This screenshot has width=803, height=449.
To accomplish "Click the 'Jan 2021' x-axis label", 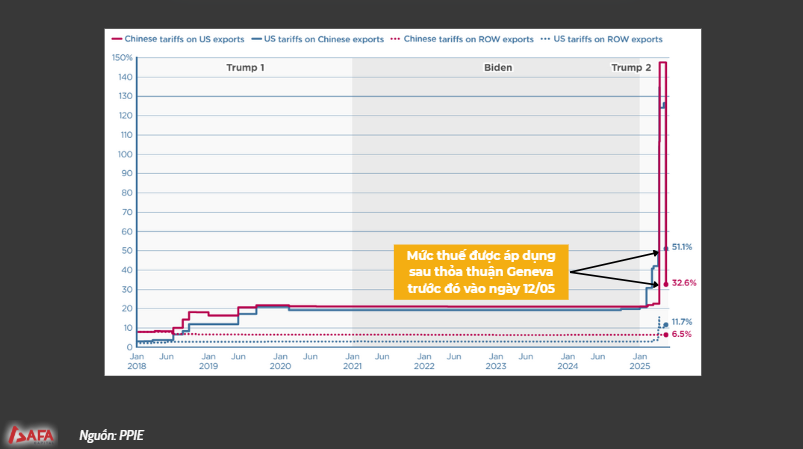I will [352, 361].
